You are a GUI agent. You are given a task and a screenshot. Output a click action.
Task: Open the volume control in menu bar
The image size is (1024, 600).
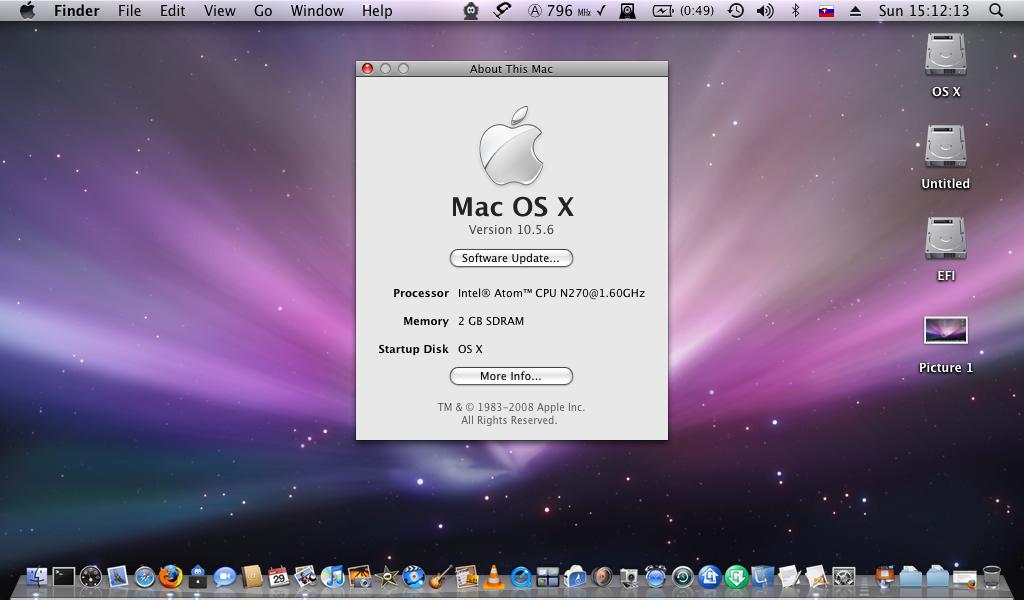pos(765,11)
